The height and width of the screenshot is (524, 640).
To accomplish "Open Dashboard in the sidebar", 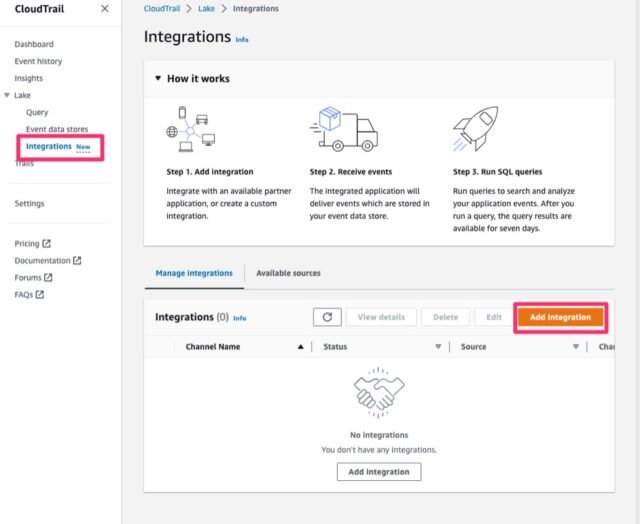I will coord(34,44).
